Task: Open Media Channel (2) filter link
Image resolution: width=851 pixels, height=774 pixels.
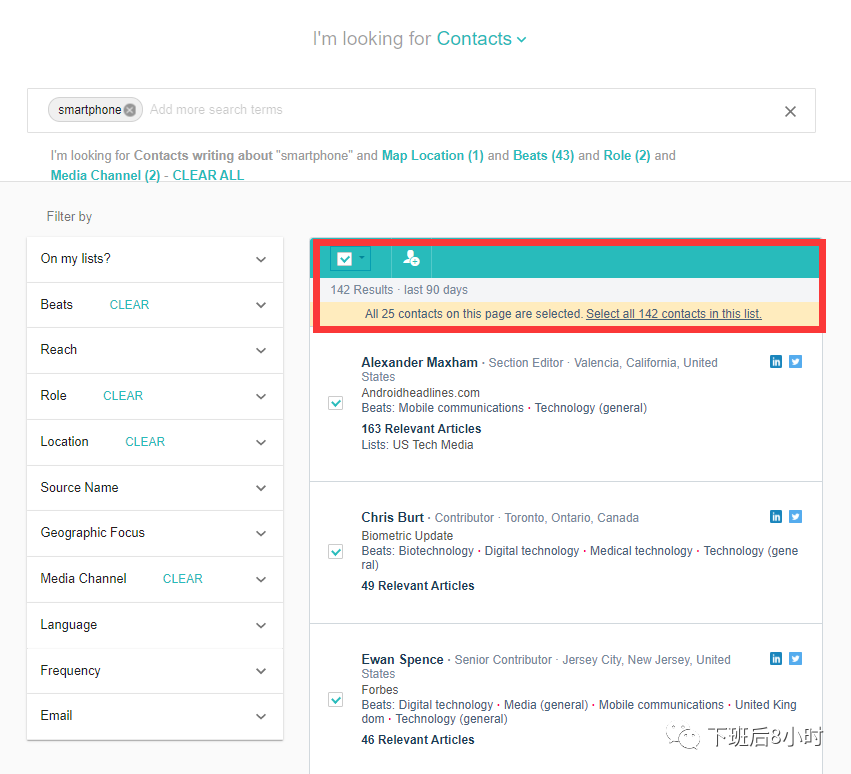Action: click(x=105, y=175)
